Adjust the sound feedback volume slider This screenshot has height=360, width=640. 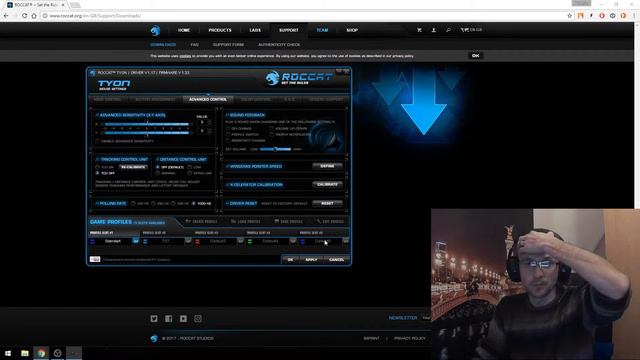pos(276,149)
